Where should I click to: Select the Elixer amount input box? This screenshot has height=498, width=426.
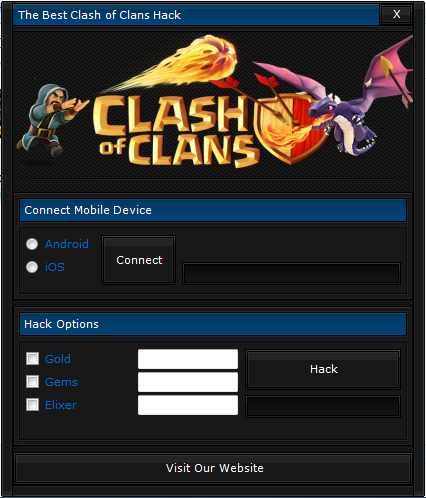pyautogui.click(x=188, y=405)
